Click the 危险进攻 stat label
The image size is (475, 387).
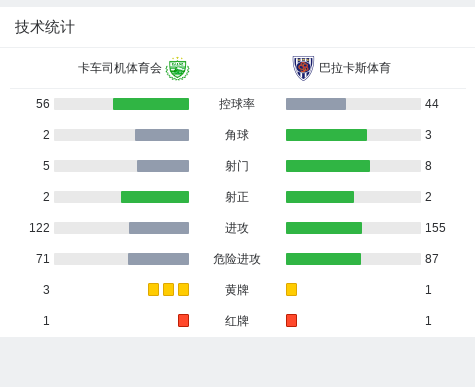point(237,259)
